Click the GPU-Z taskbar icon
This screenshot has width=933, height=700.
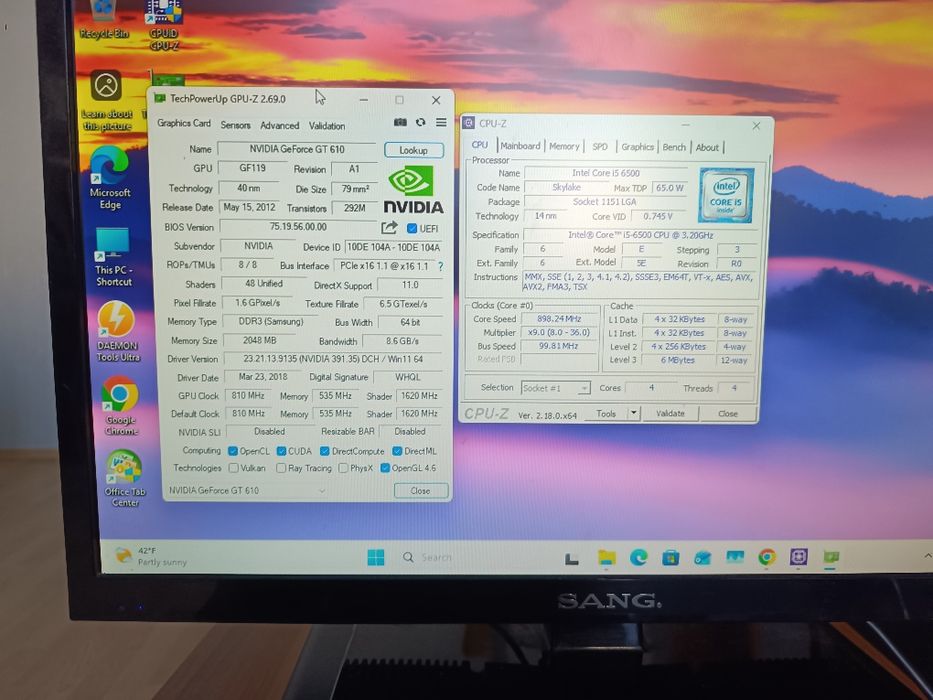(x=831, y=557)
